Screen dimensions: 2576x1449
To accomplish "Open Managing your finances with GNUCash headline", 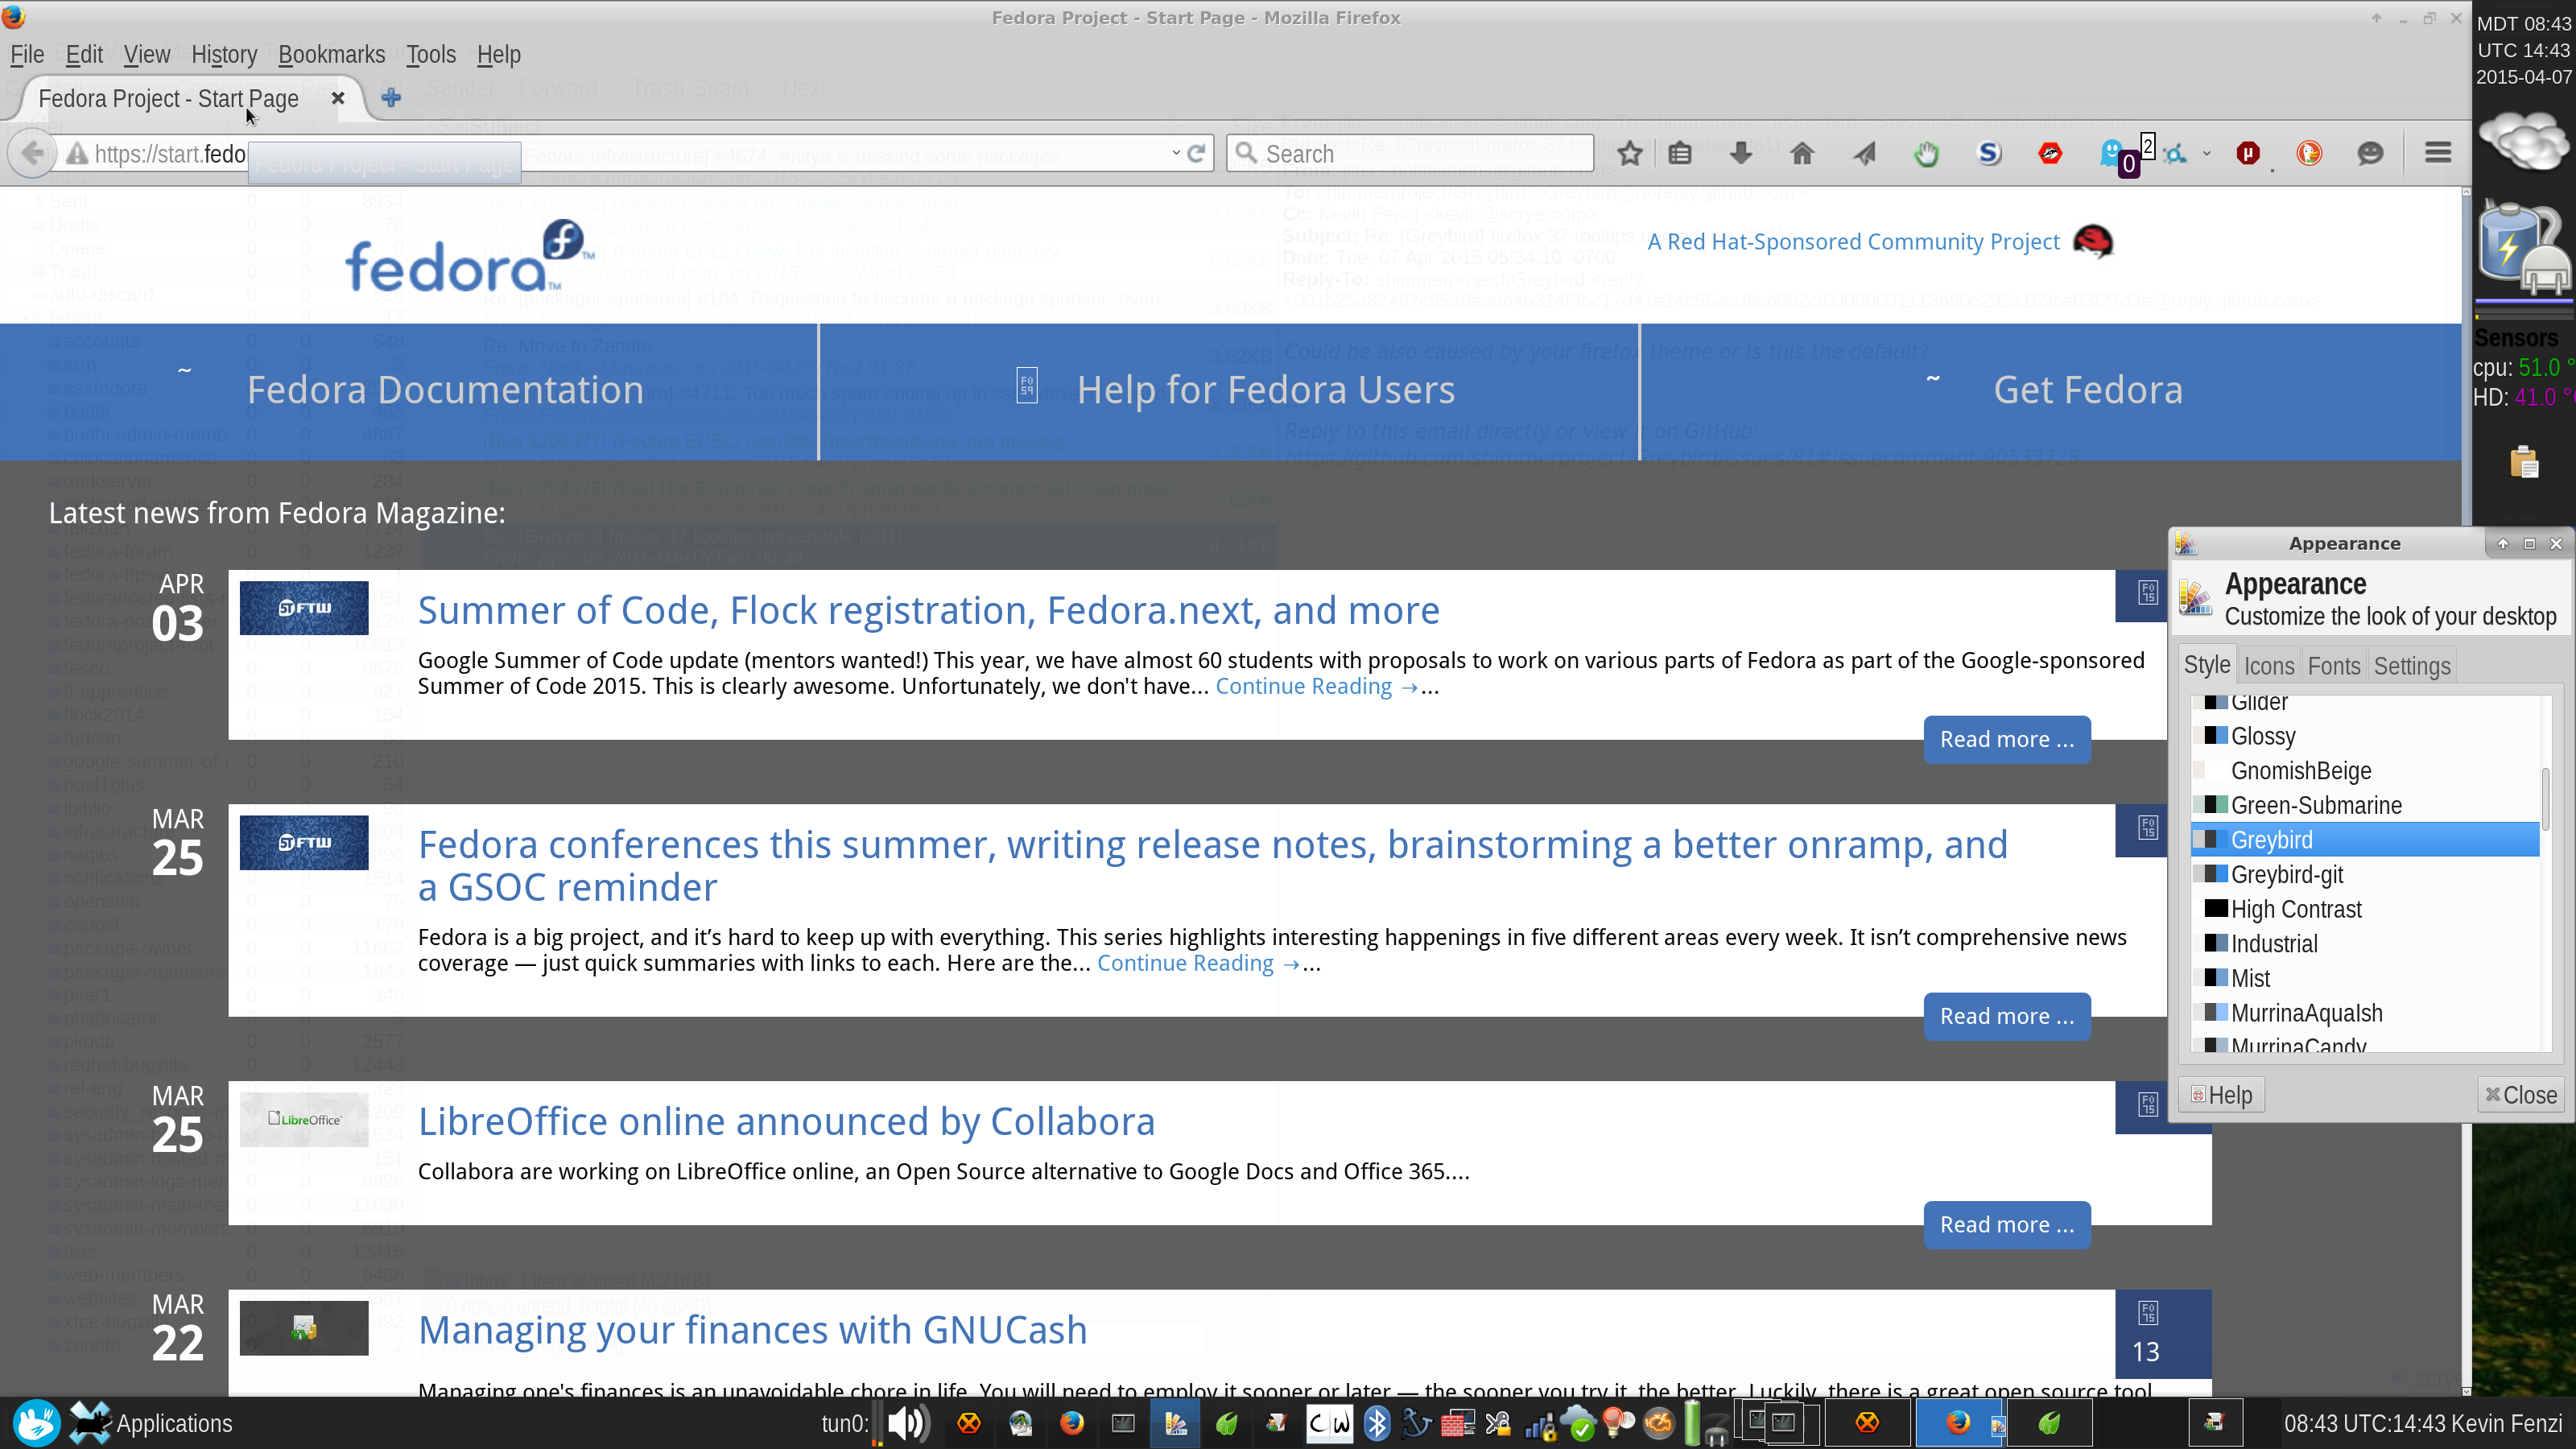I will coord(752,1330).
